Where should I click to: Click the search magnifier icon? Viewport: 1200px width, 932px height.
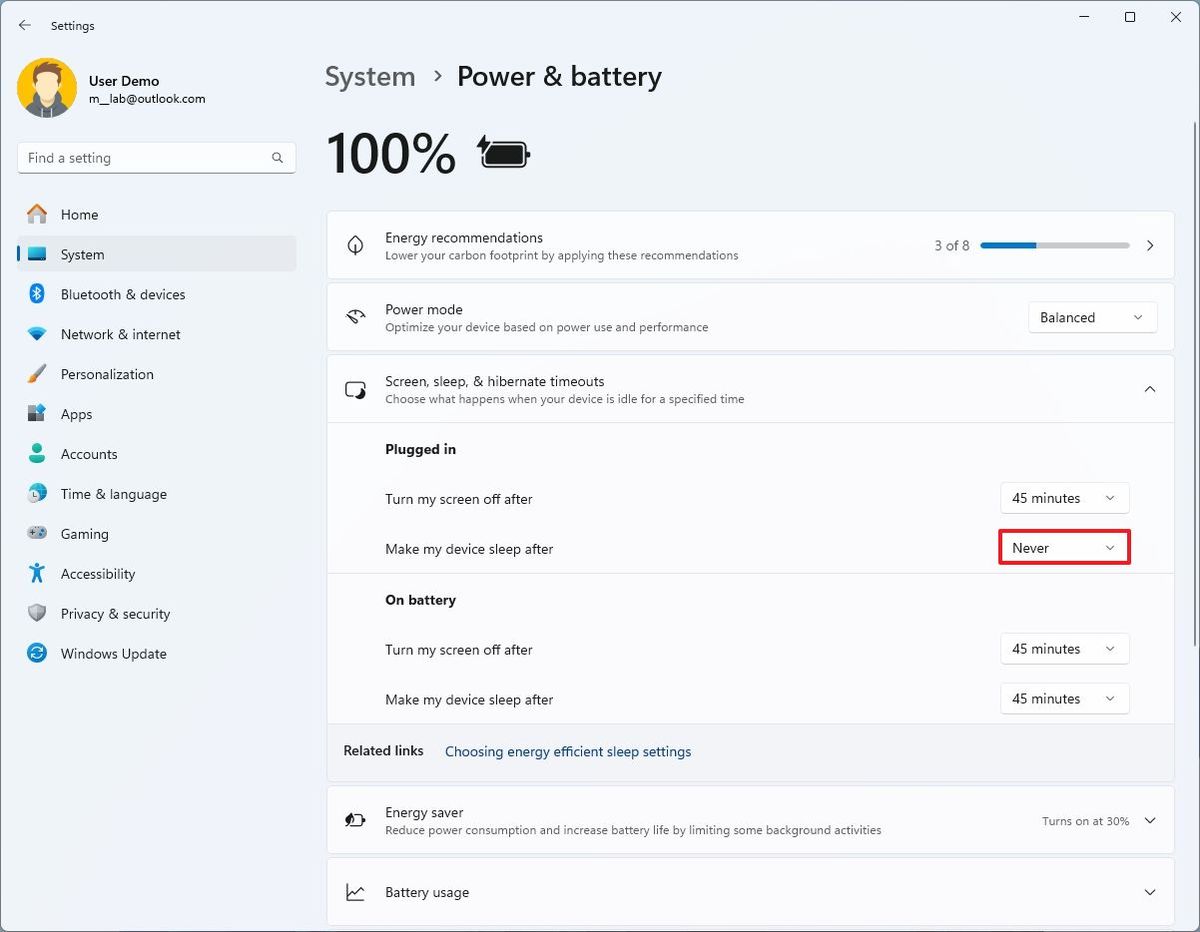277,158
